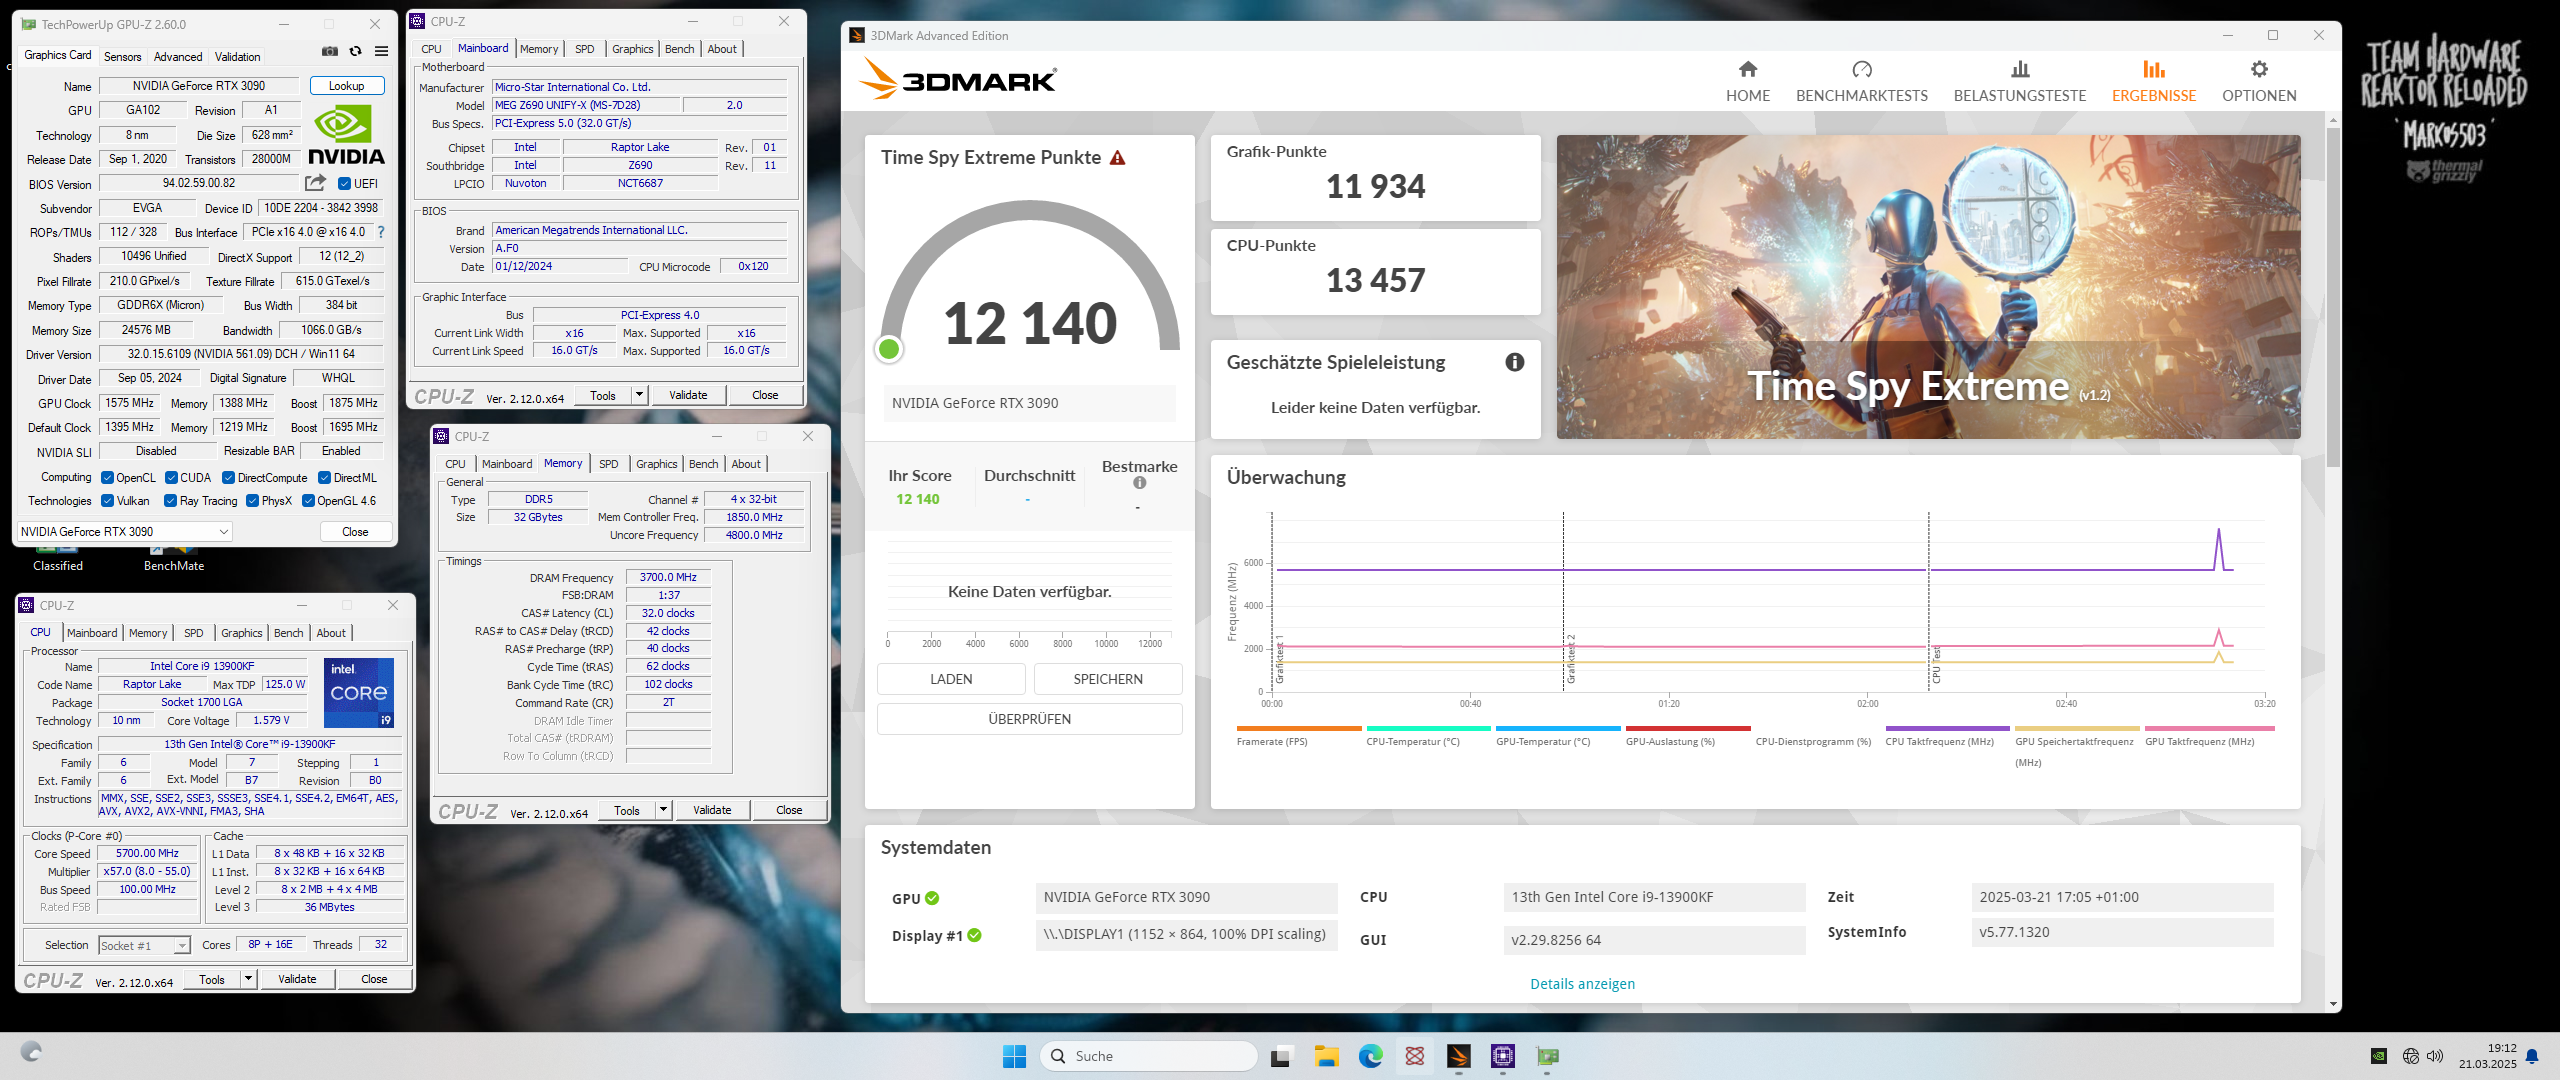Switch to Advanced tab in GPU-Z

click(x=178, y=57)
